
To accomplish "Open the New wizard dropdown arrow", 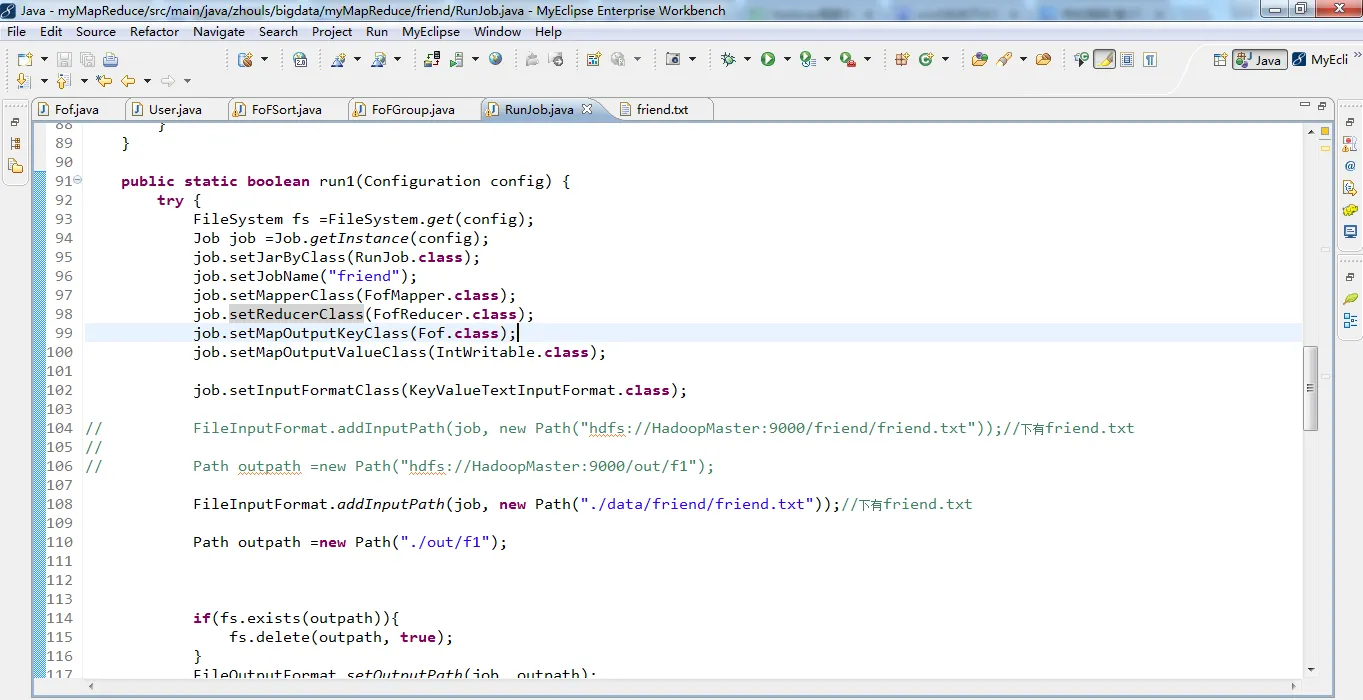I will 44,59.
